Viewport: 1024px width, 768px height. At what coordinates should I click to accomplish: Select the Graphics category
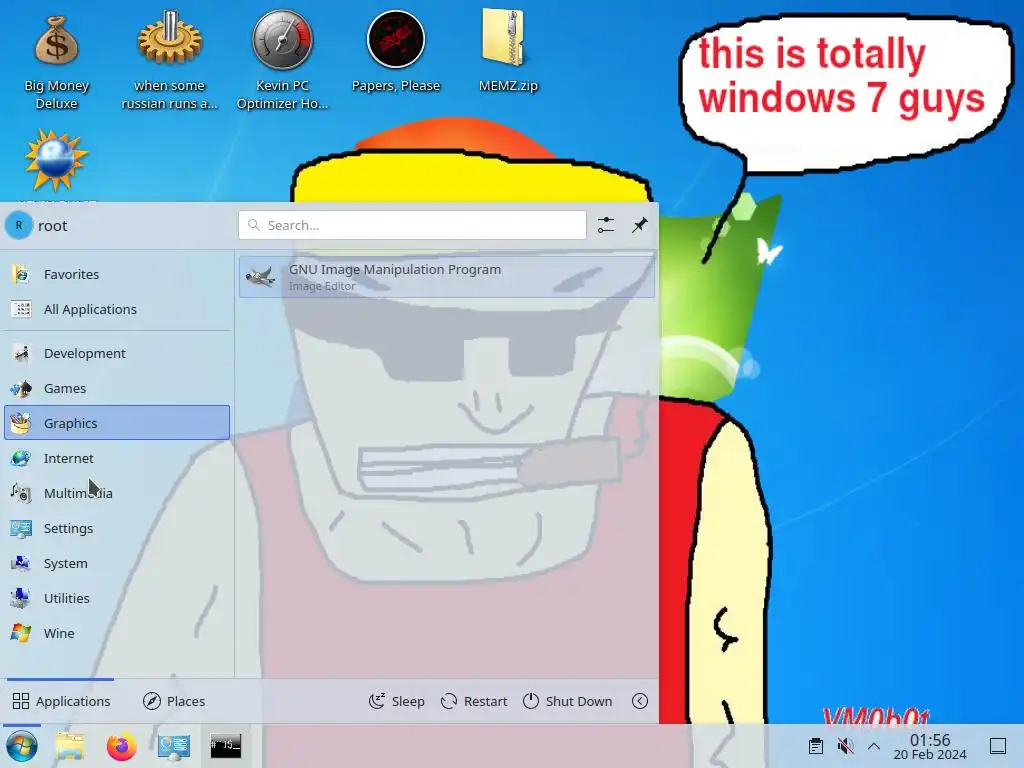pyautogui.click(x=117, y=423)
